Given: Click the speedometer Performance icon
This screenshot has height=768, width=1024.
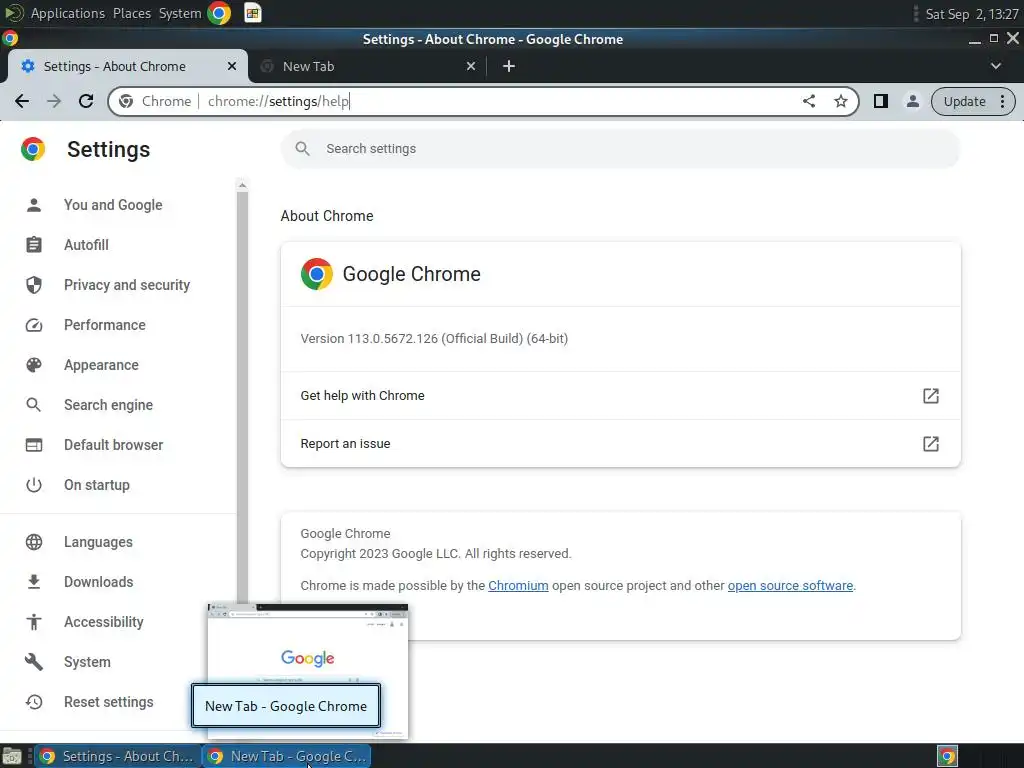Looking at the screenshot, I should pos(34,325).
